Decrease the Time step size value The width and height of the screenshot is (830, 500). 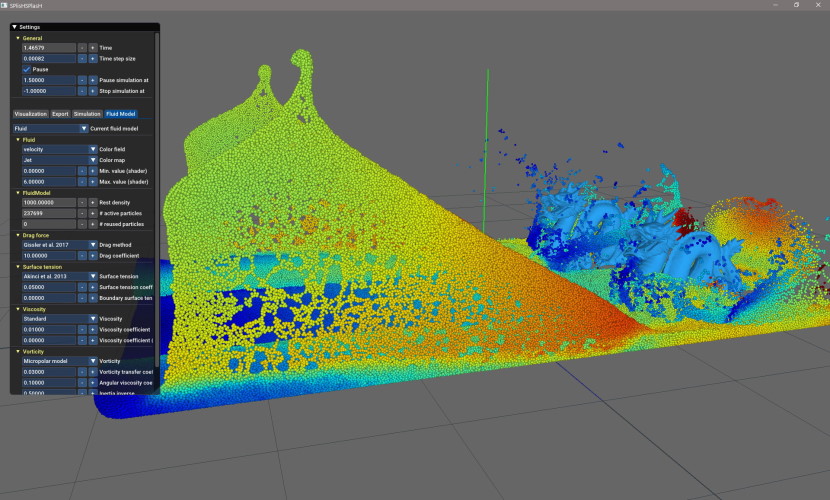click(82, 59)
